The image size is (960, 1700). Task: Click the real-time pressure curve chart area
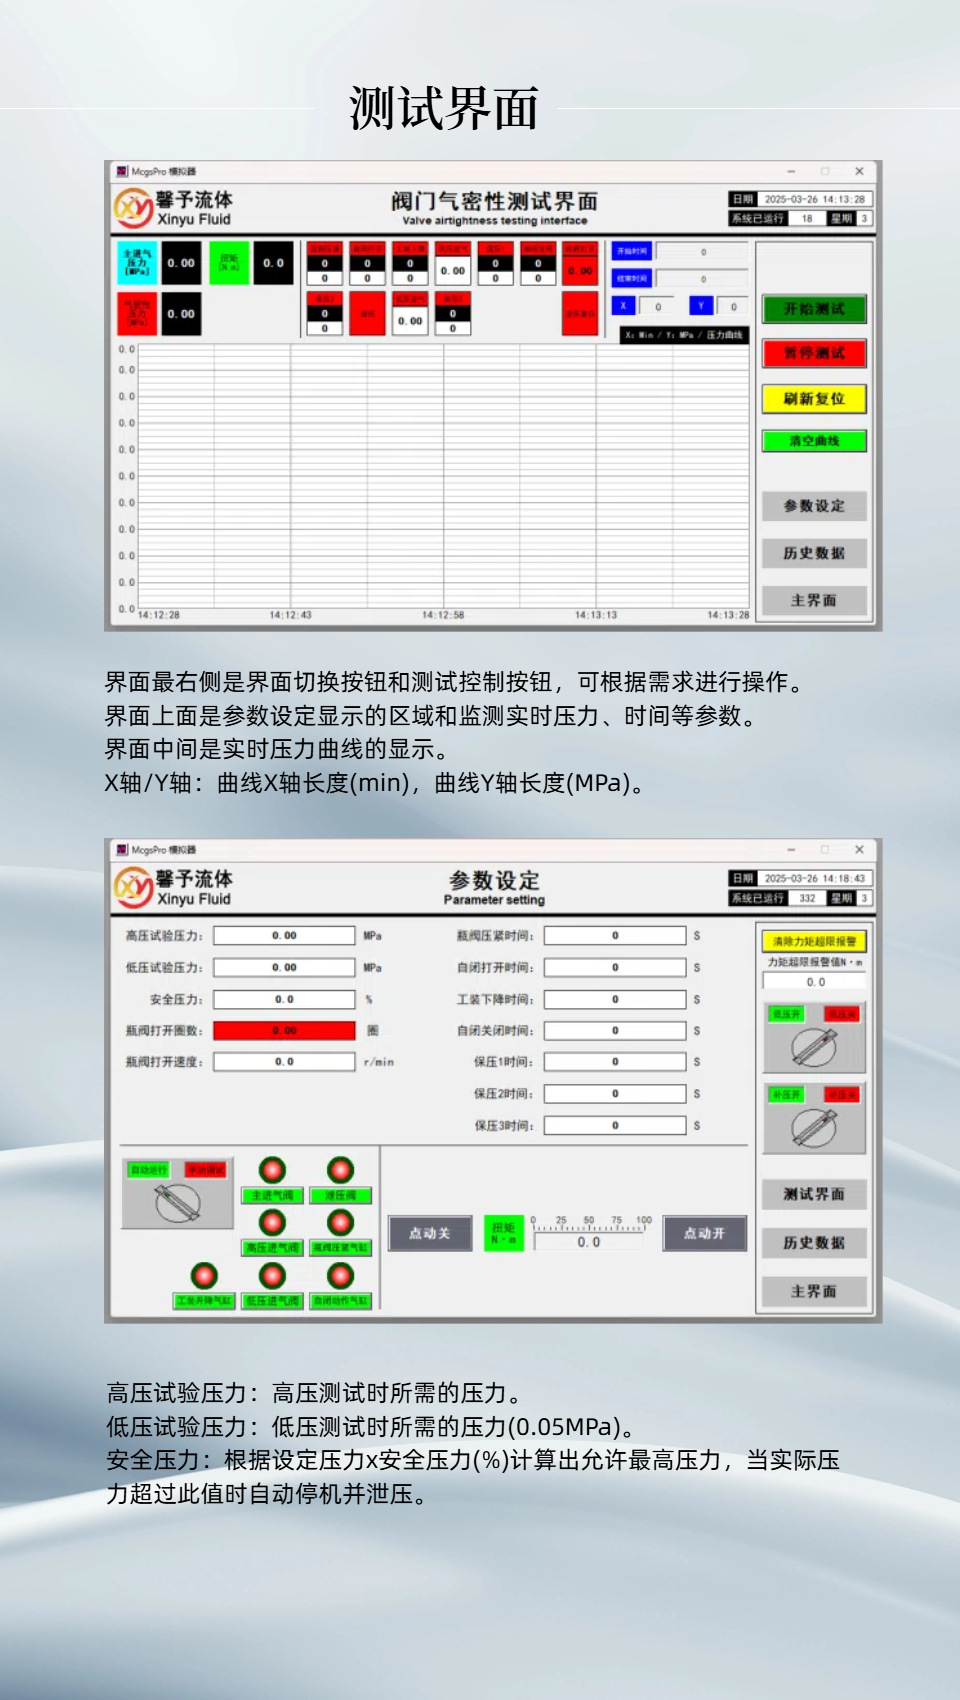443,476
